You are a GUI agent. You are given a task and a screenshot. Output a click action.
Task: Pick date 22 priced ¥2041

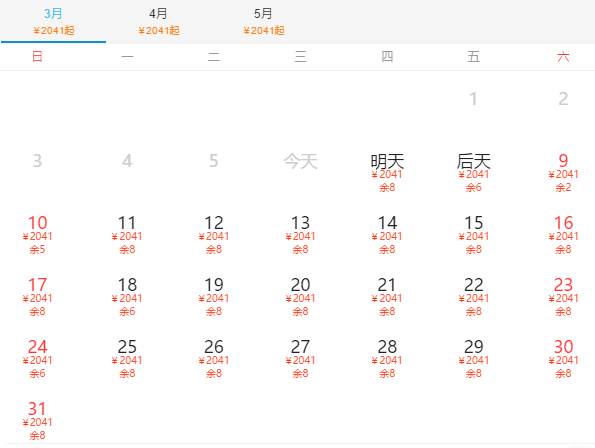474,296
